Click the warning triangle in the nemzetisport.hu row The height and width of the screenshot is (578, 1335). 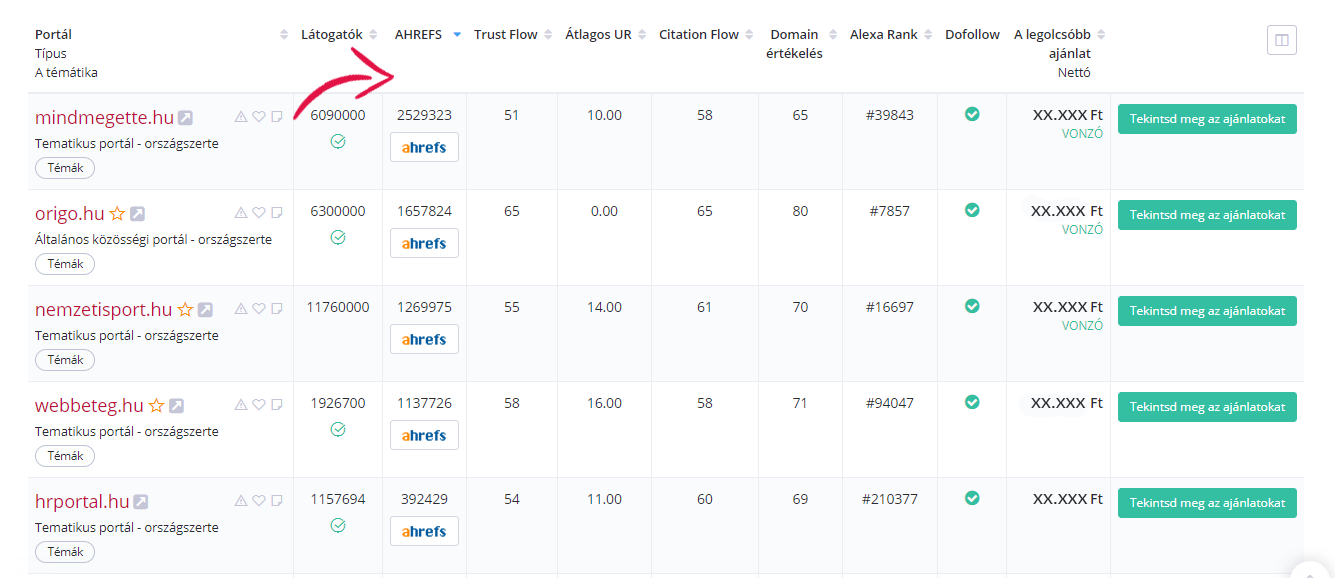(240, 309)
